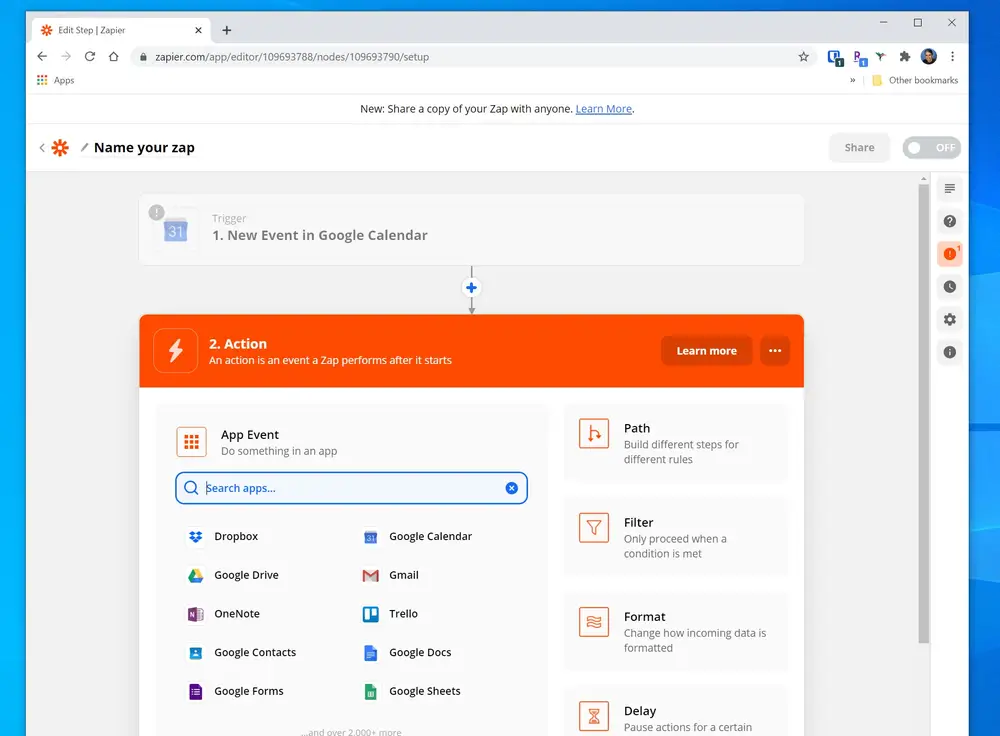Click the Share button
The height and width of the screenshot is (736, 1000).
pos(859,147)
